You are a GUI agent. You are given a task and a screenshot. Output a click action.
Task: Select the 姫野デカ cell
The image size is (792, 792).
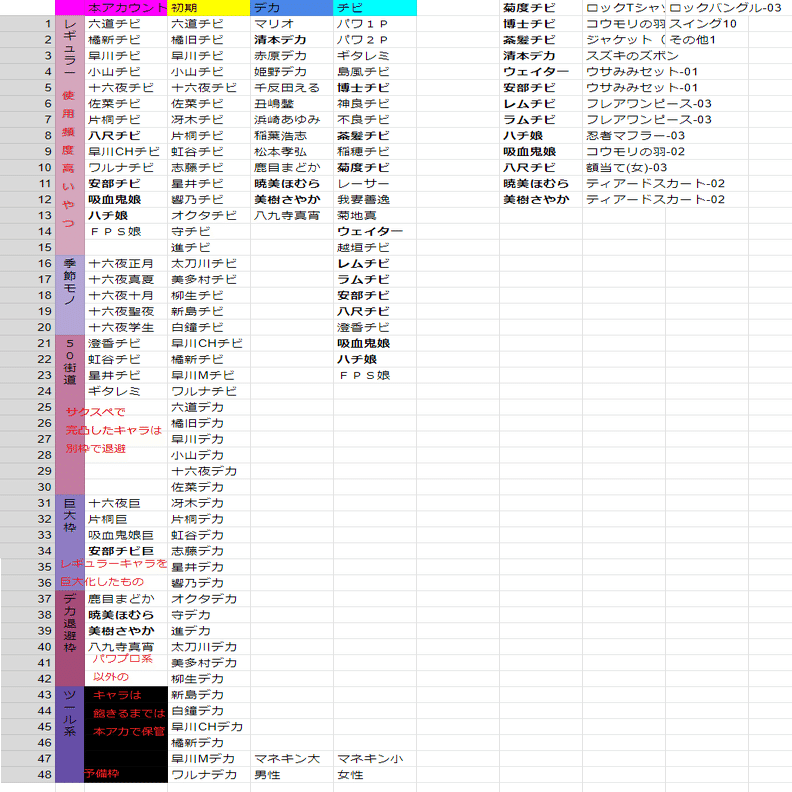(x=291, y=72)
